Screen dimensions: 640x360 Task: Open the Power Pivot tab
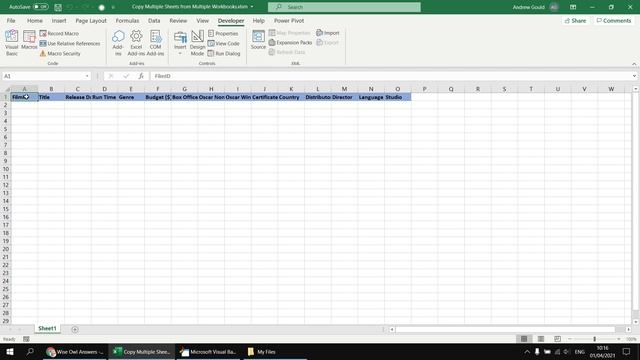(289, 20)
